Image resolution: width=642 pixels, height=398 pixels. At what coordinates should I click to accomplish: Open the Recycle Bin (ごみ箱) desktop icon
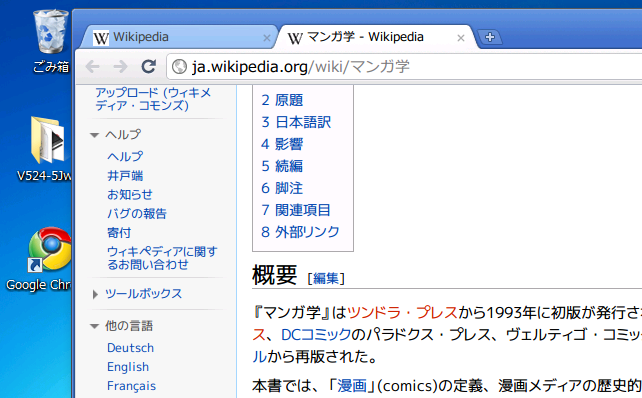[50, 41]
